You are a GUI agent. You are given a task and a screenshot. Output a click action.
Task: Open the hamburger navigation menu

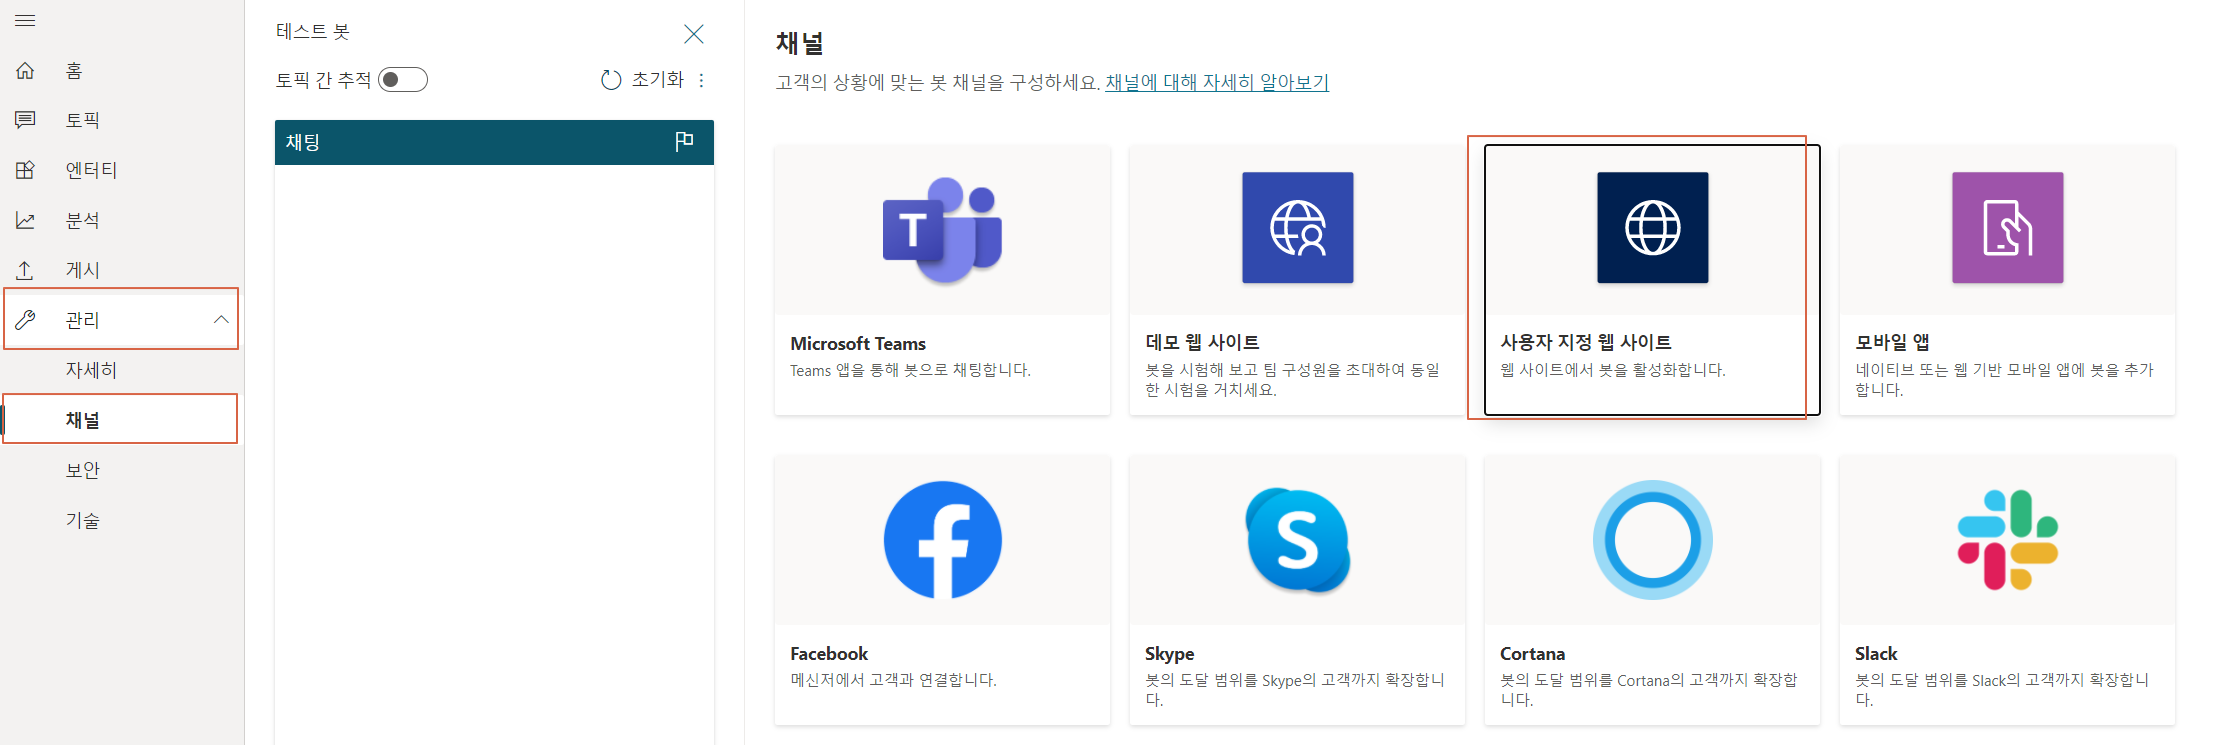(x=25, y=20)
